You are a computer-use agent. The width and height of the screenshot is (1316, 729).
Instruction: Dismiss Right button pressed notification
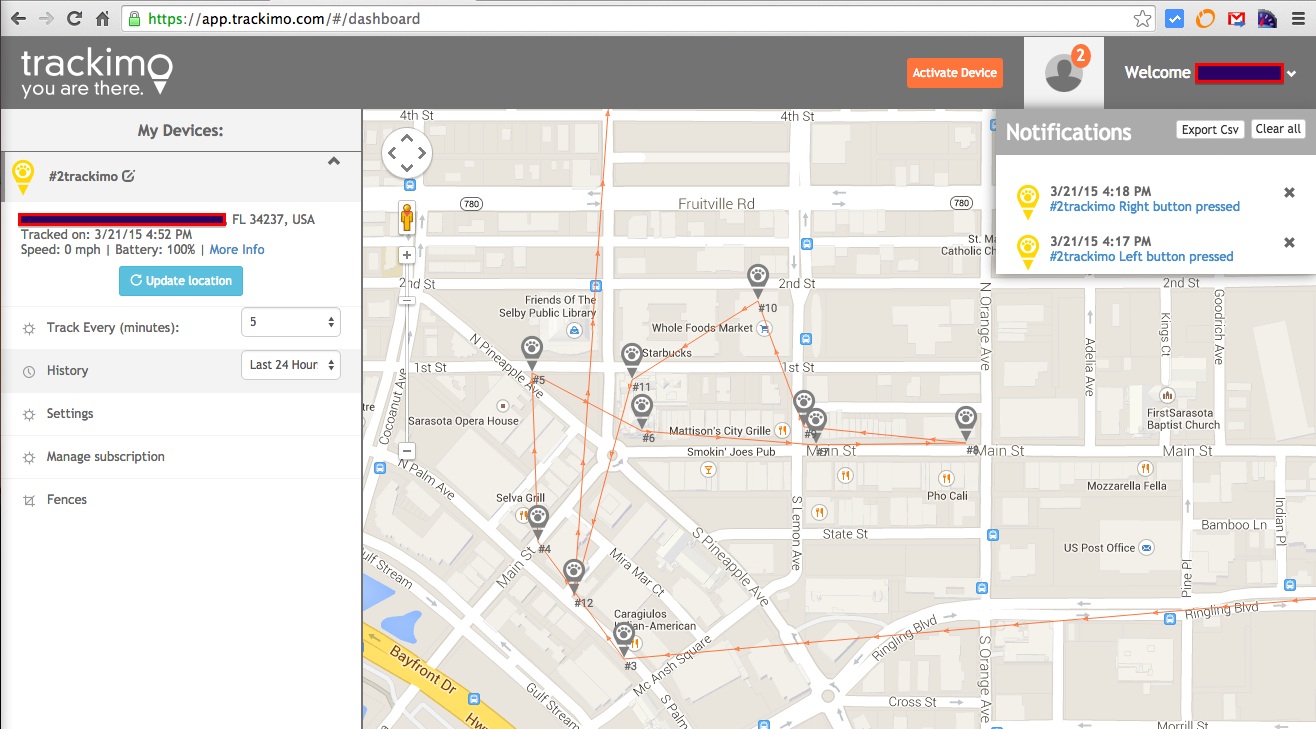pyautogui.click(x=1289, y=192)
